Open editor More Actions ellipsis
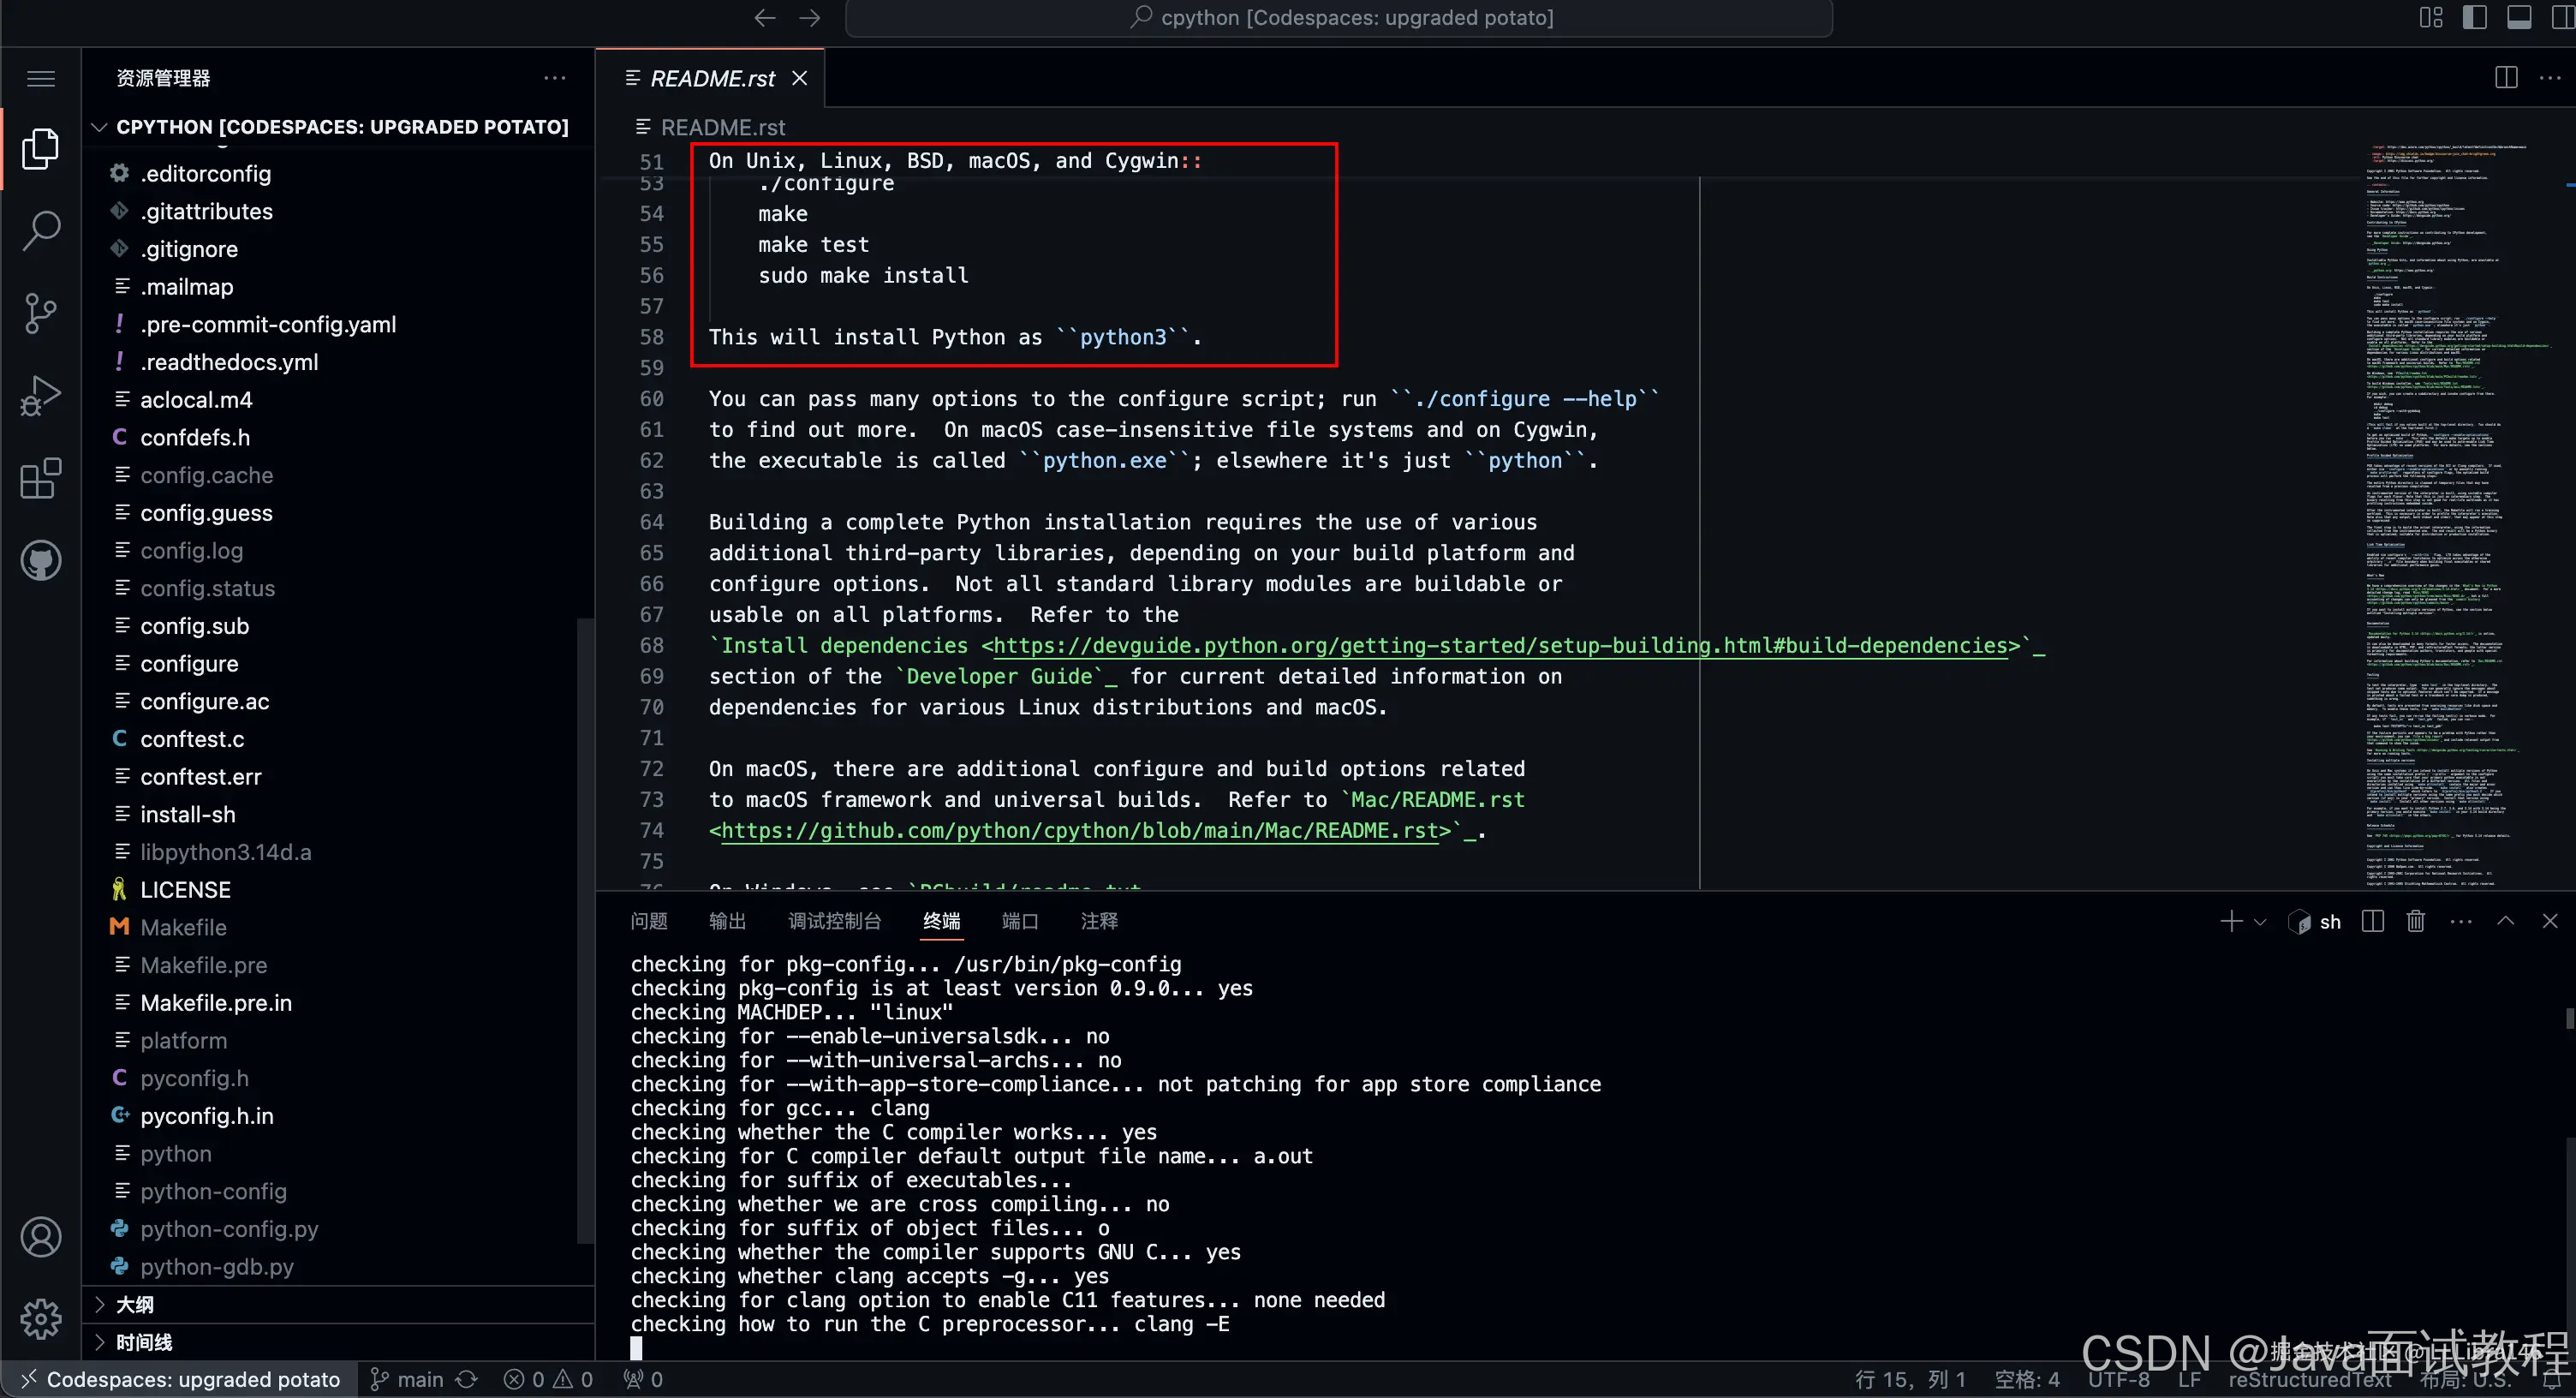This screenshot has height=1398, width=2576. point(2550,78)
